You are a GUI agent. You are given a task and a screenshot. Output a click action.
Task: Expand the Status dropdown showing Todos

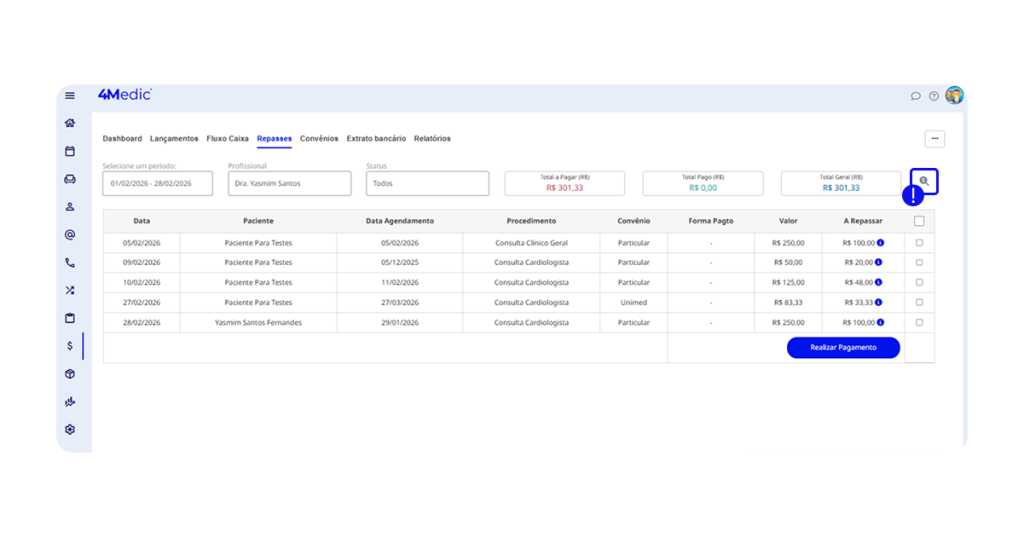click(x=427, y=184)
